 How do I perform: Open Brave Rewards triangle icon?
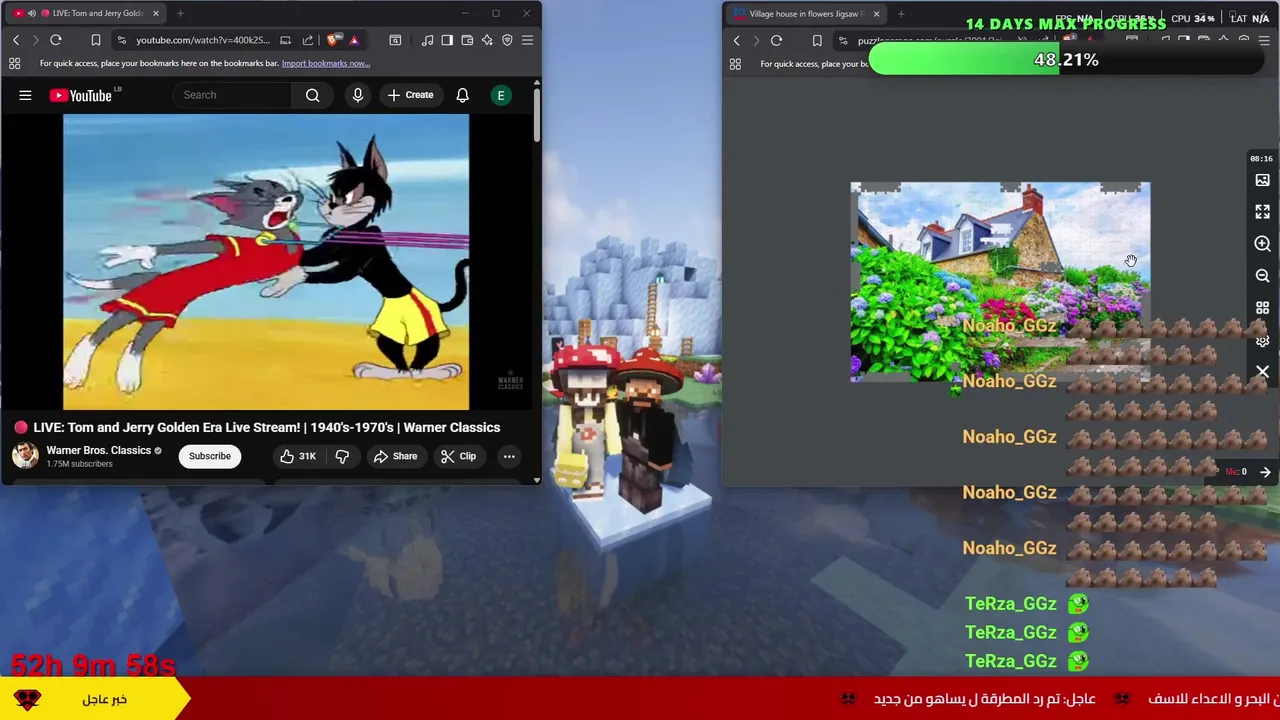(353, 40)
